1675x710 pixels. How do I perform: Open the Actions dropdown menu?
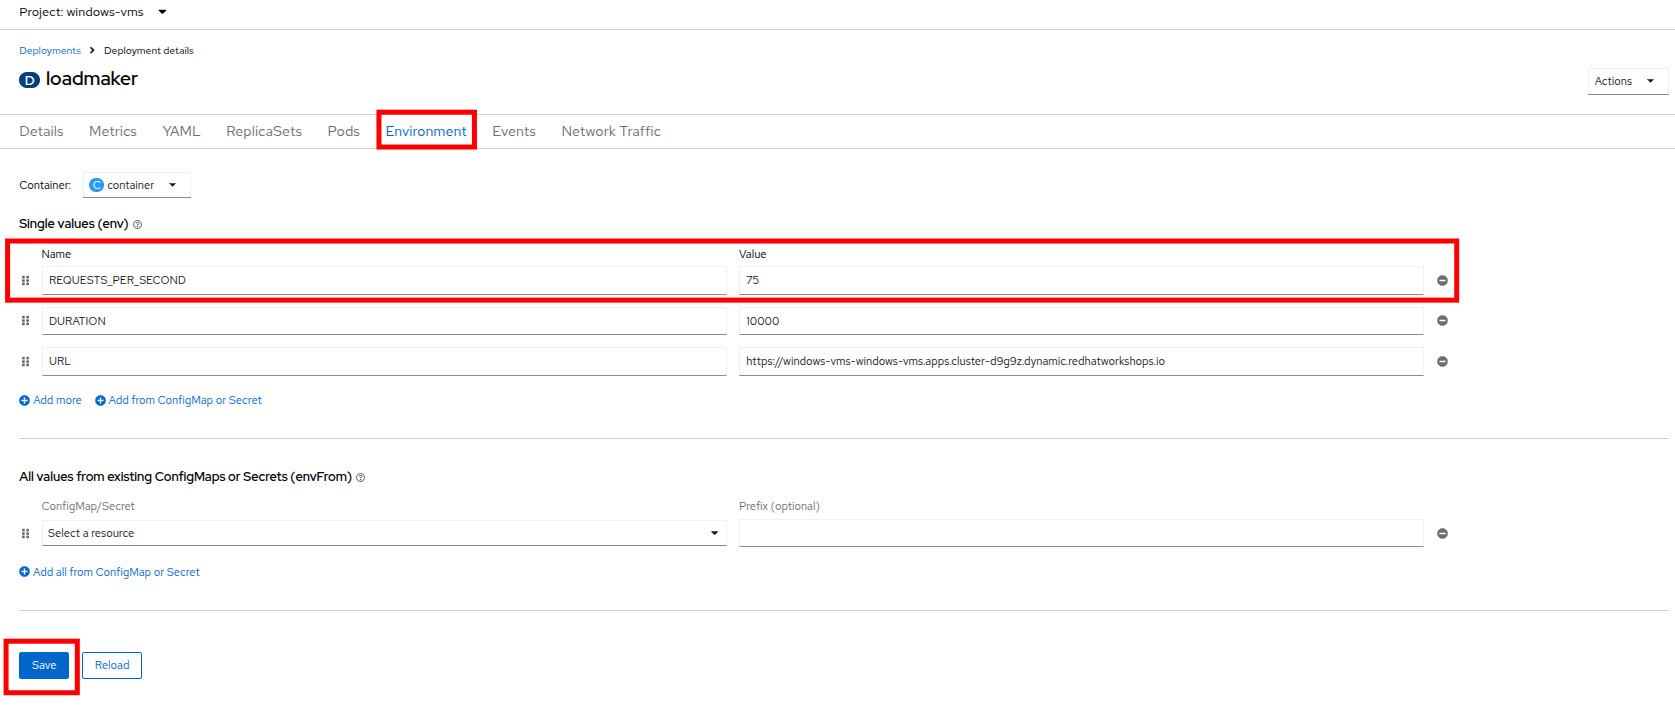tap(1625, 81)
